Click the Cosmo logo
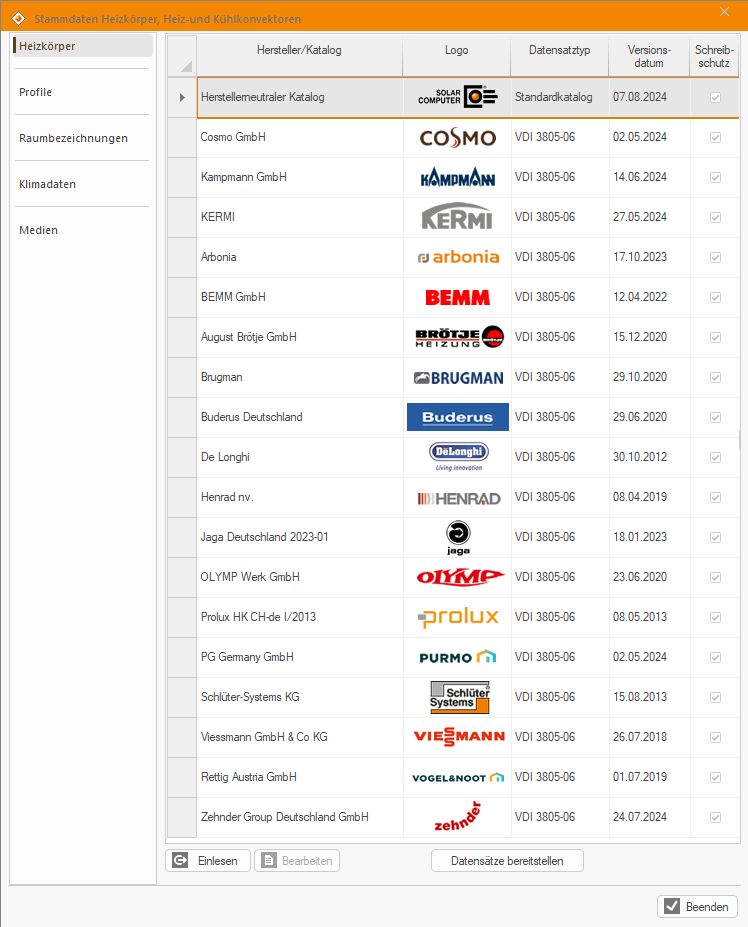748x927 pixels. click(457, 138)
